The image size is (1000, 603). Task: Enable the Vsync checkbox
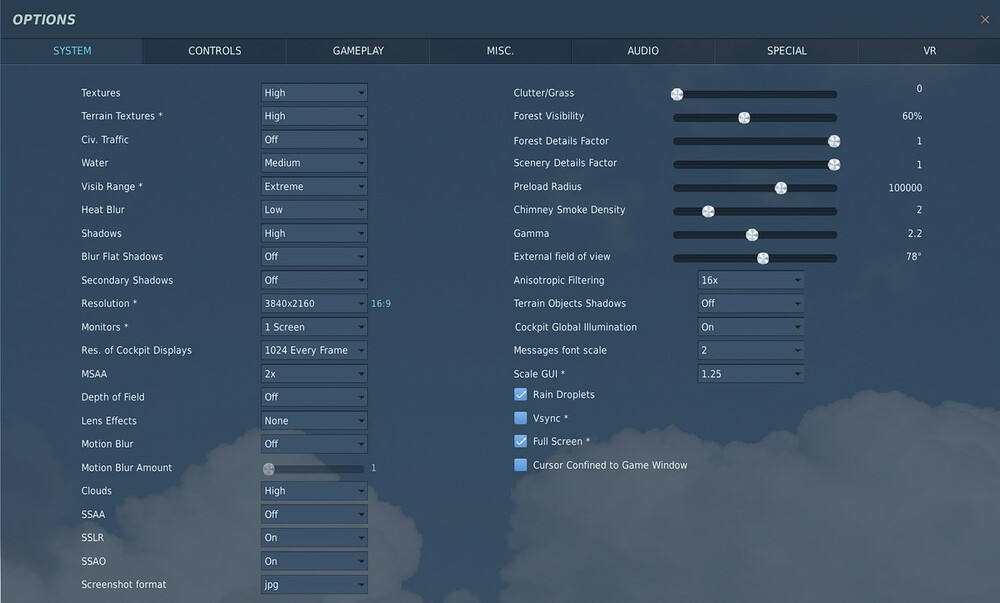pos(520,417)
